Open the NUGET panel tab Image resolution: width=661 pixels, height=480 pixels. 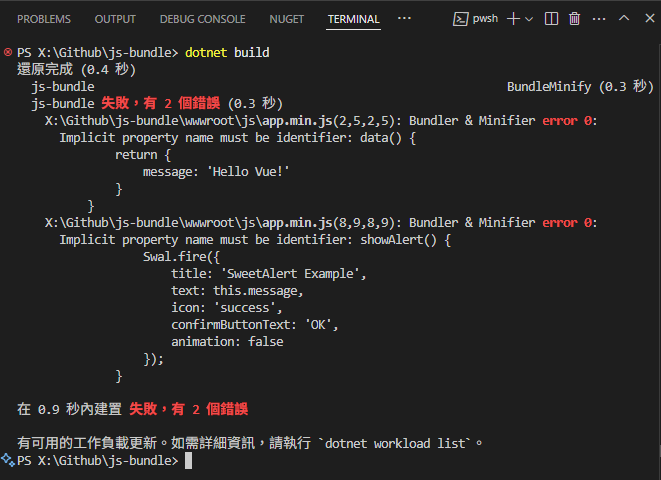coord(286,19)
